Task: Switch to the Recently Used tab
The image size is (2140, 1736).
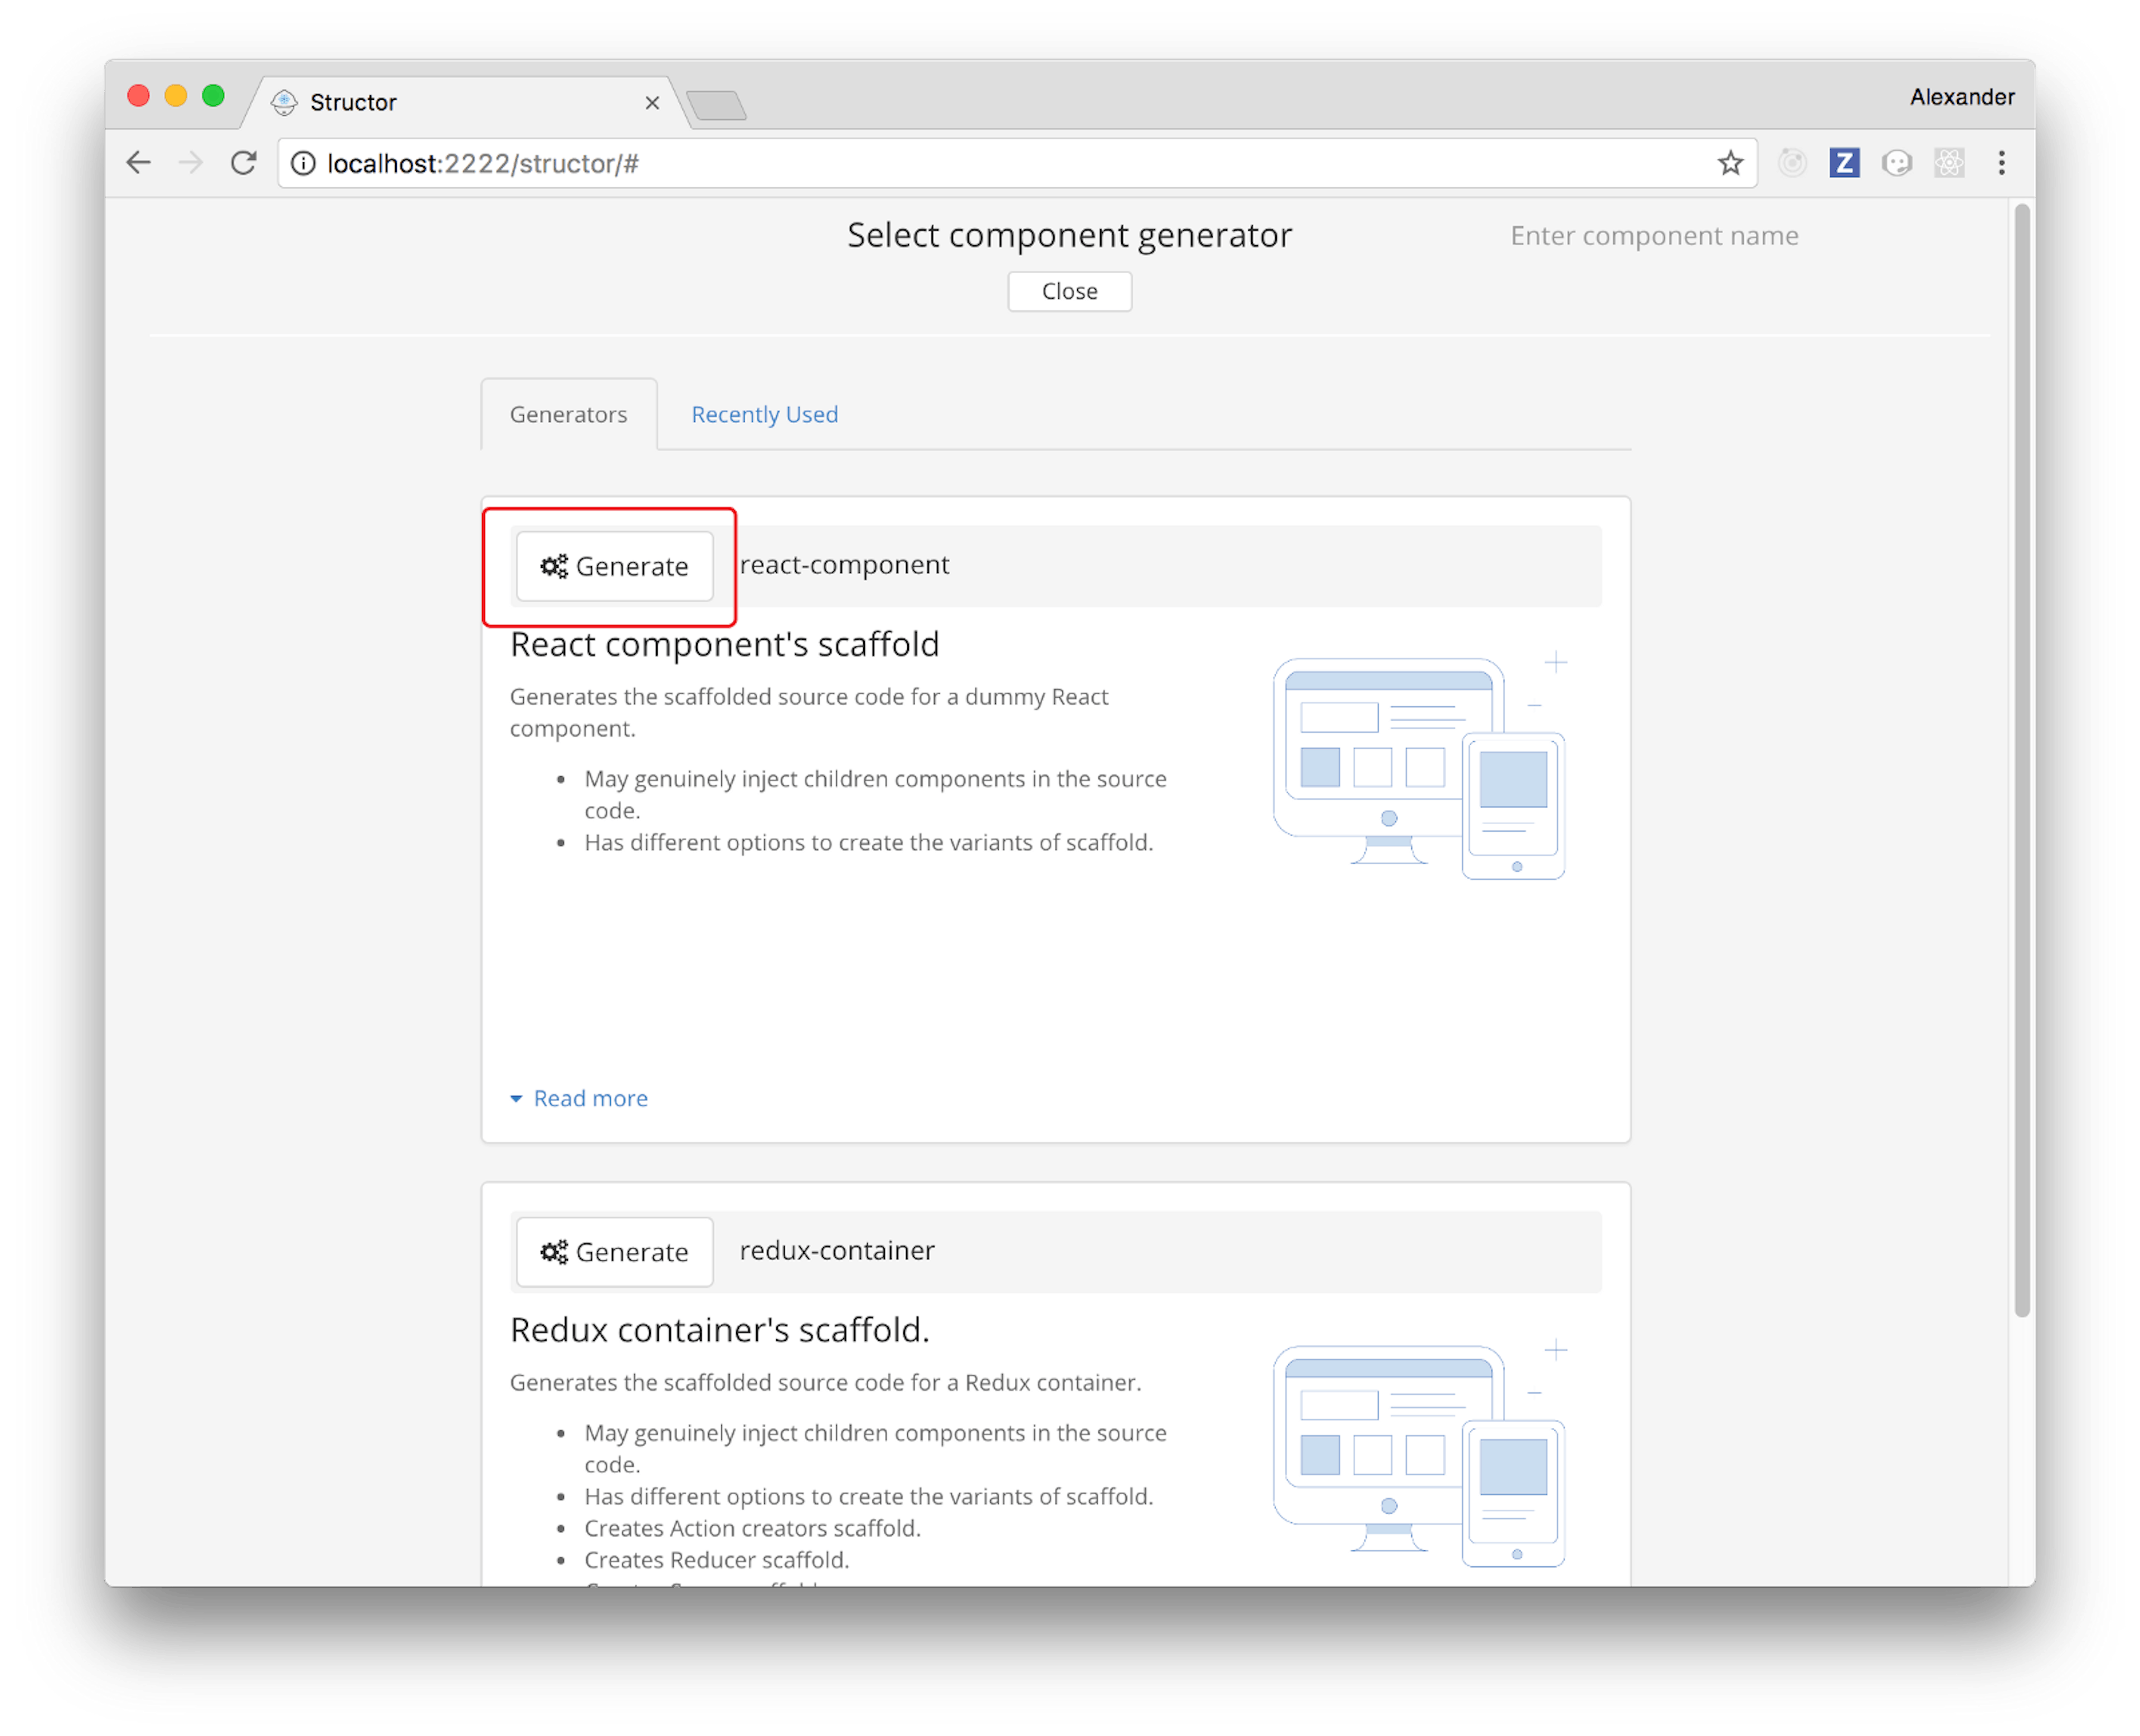Action: coord(764,414)
